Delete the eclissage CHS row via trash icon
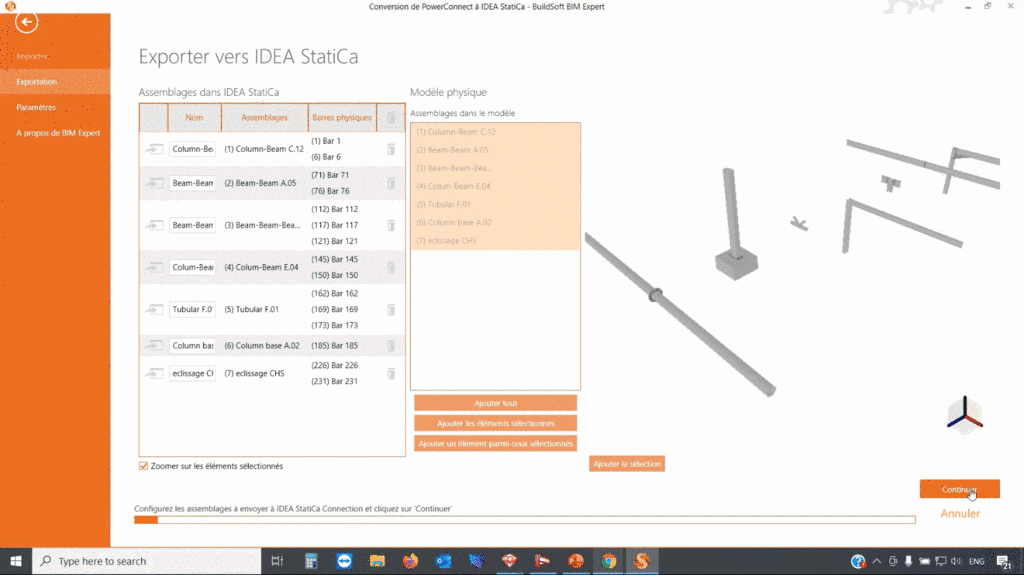Screen dimensions: 1024x575 pos(391,373)
